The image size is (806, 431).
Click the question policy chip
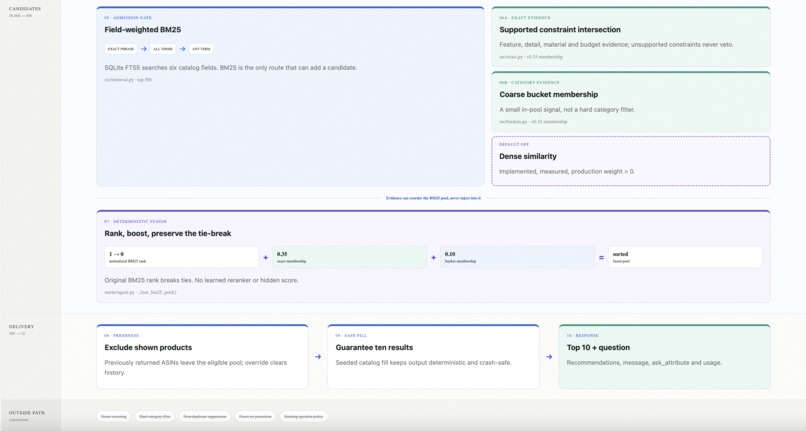(x=304, y=417)
